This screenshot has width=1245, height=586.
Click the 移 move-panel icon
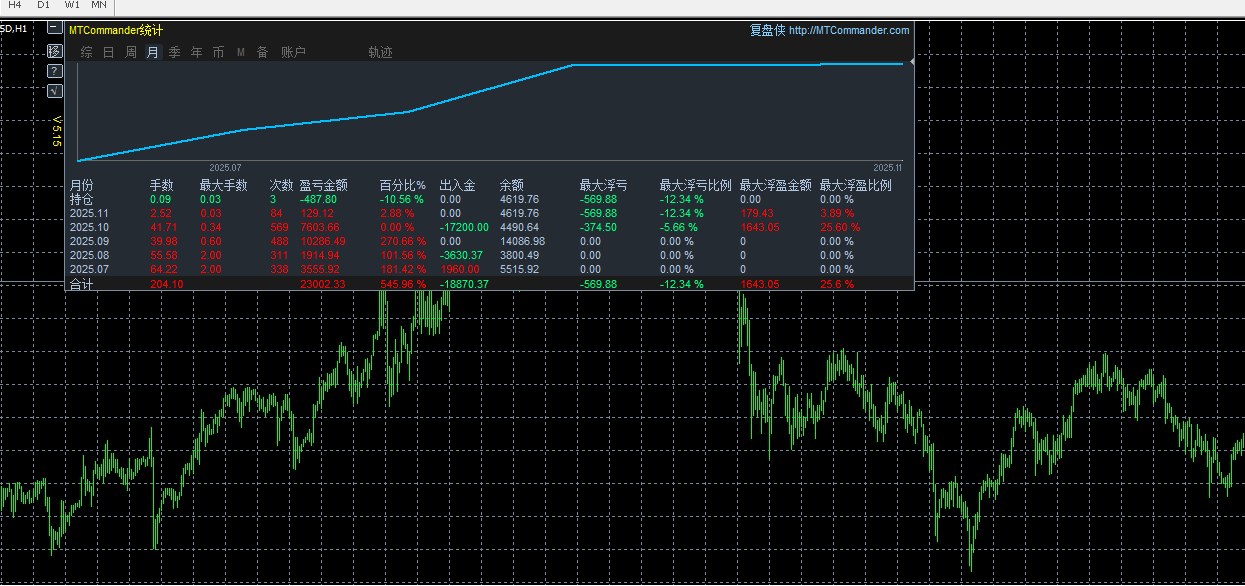pyautogui.click(x=54, y=50)
